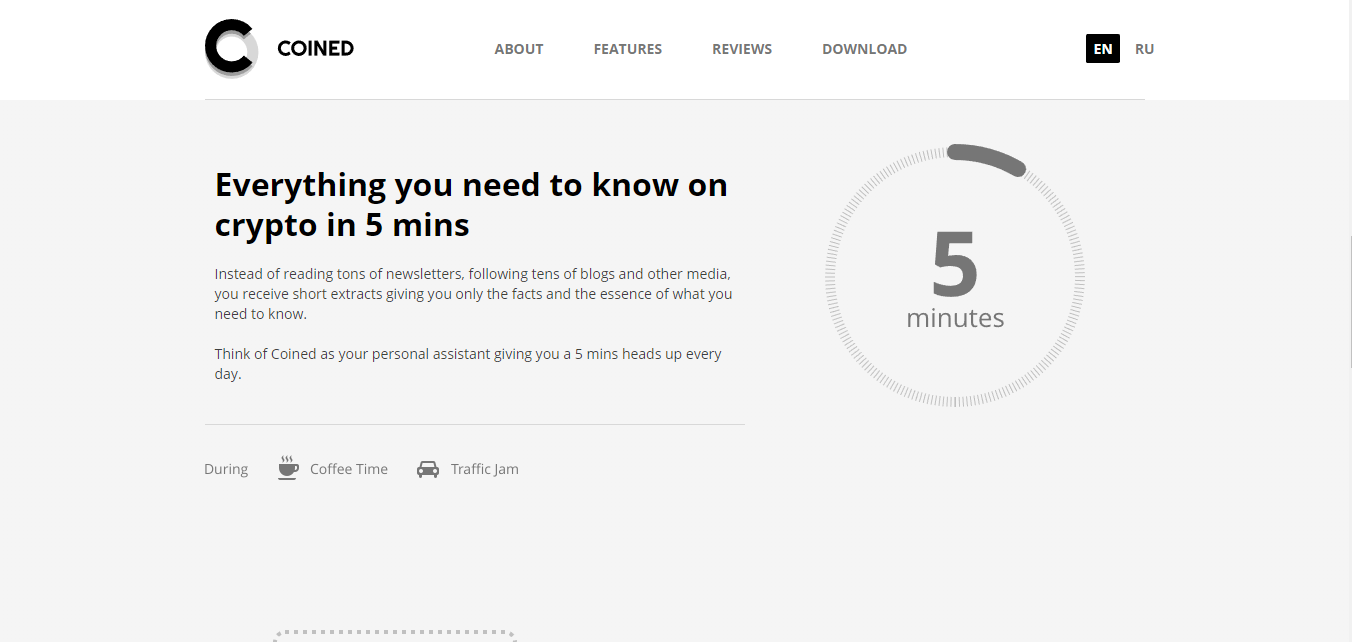Open the About menu item

(x=519, y=49)
